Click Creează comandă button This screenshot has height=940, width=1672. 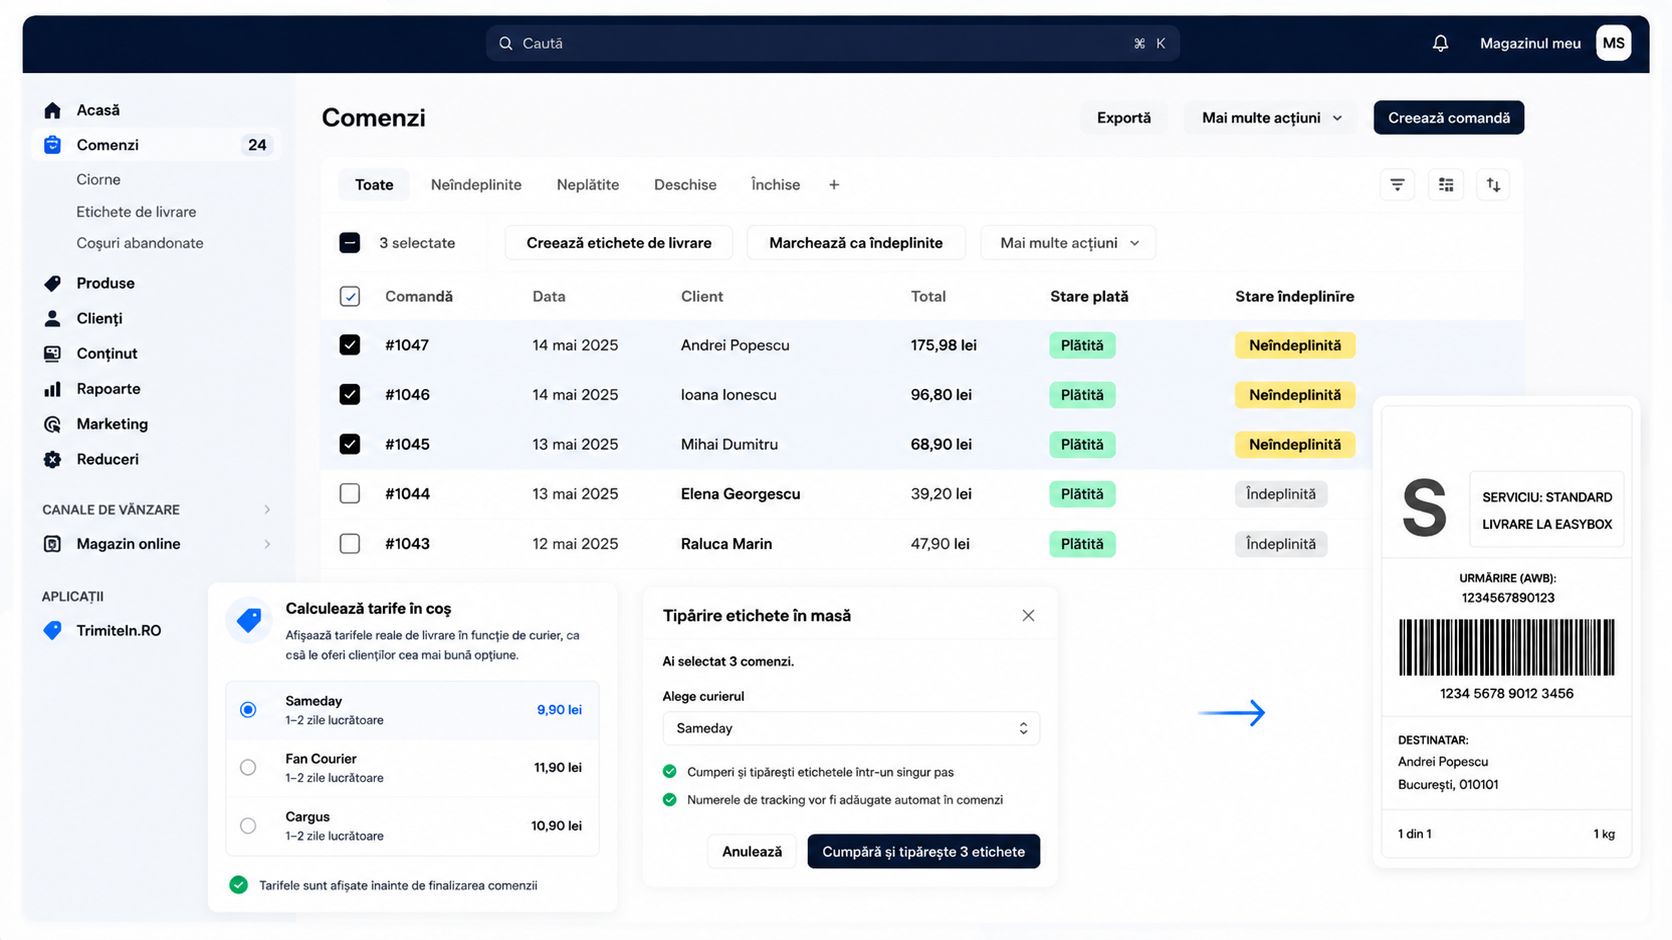point(1449,118)
